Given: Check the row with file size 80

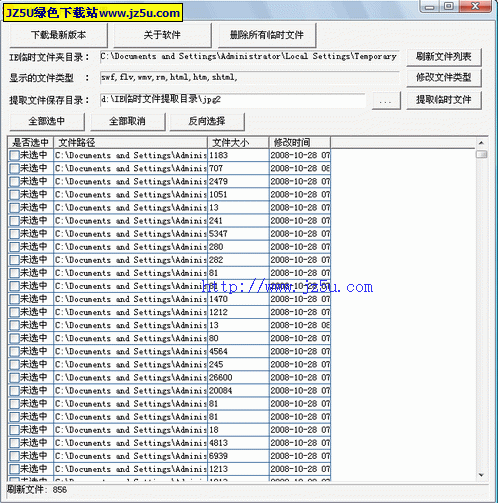Looking at the screenshot, I should point(14,338).
